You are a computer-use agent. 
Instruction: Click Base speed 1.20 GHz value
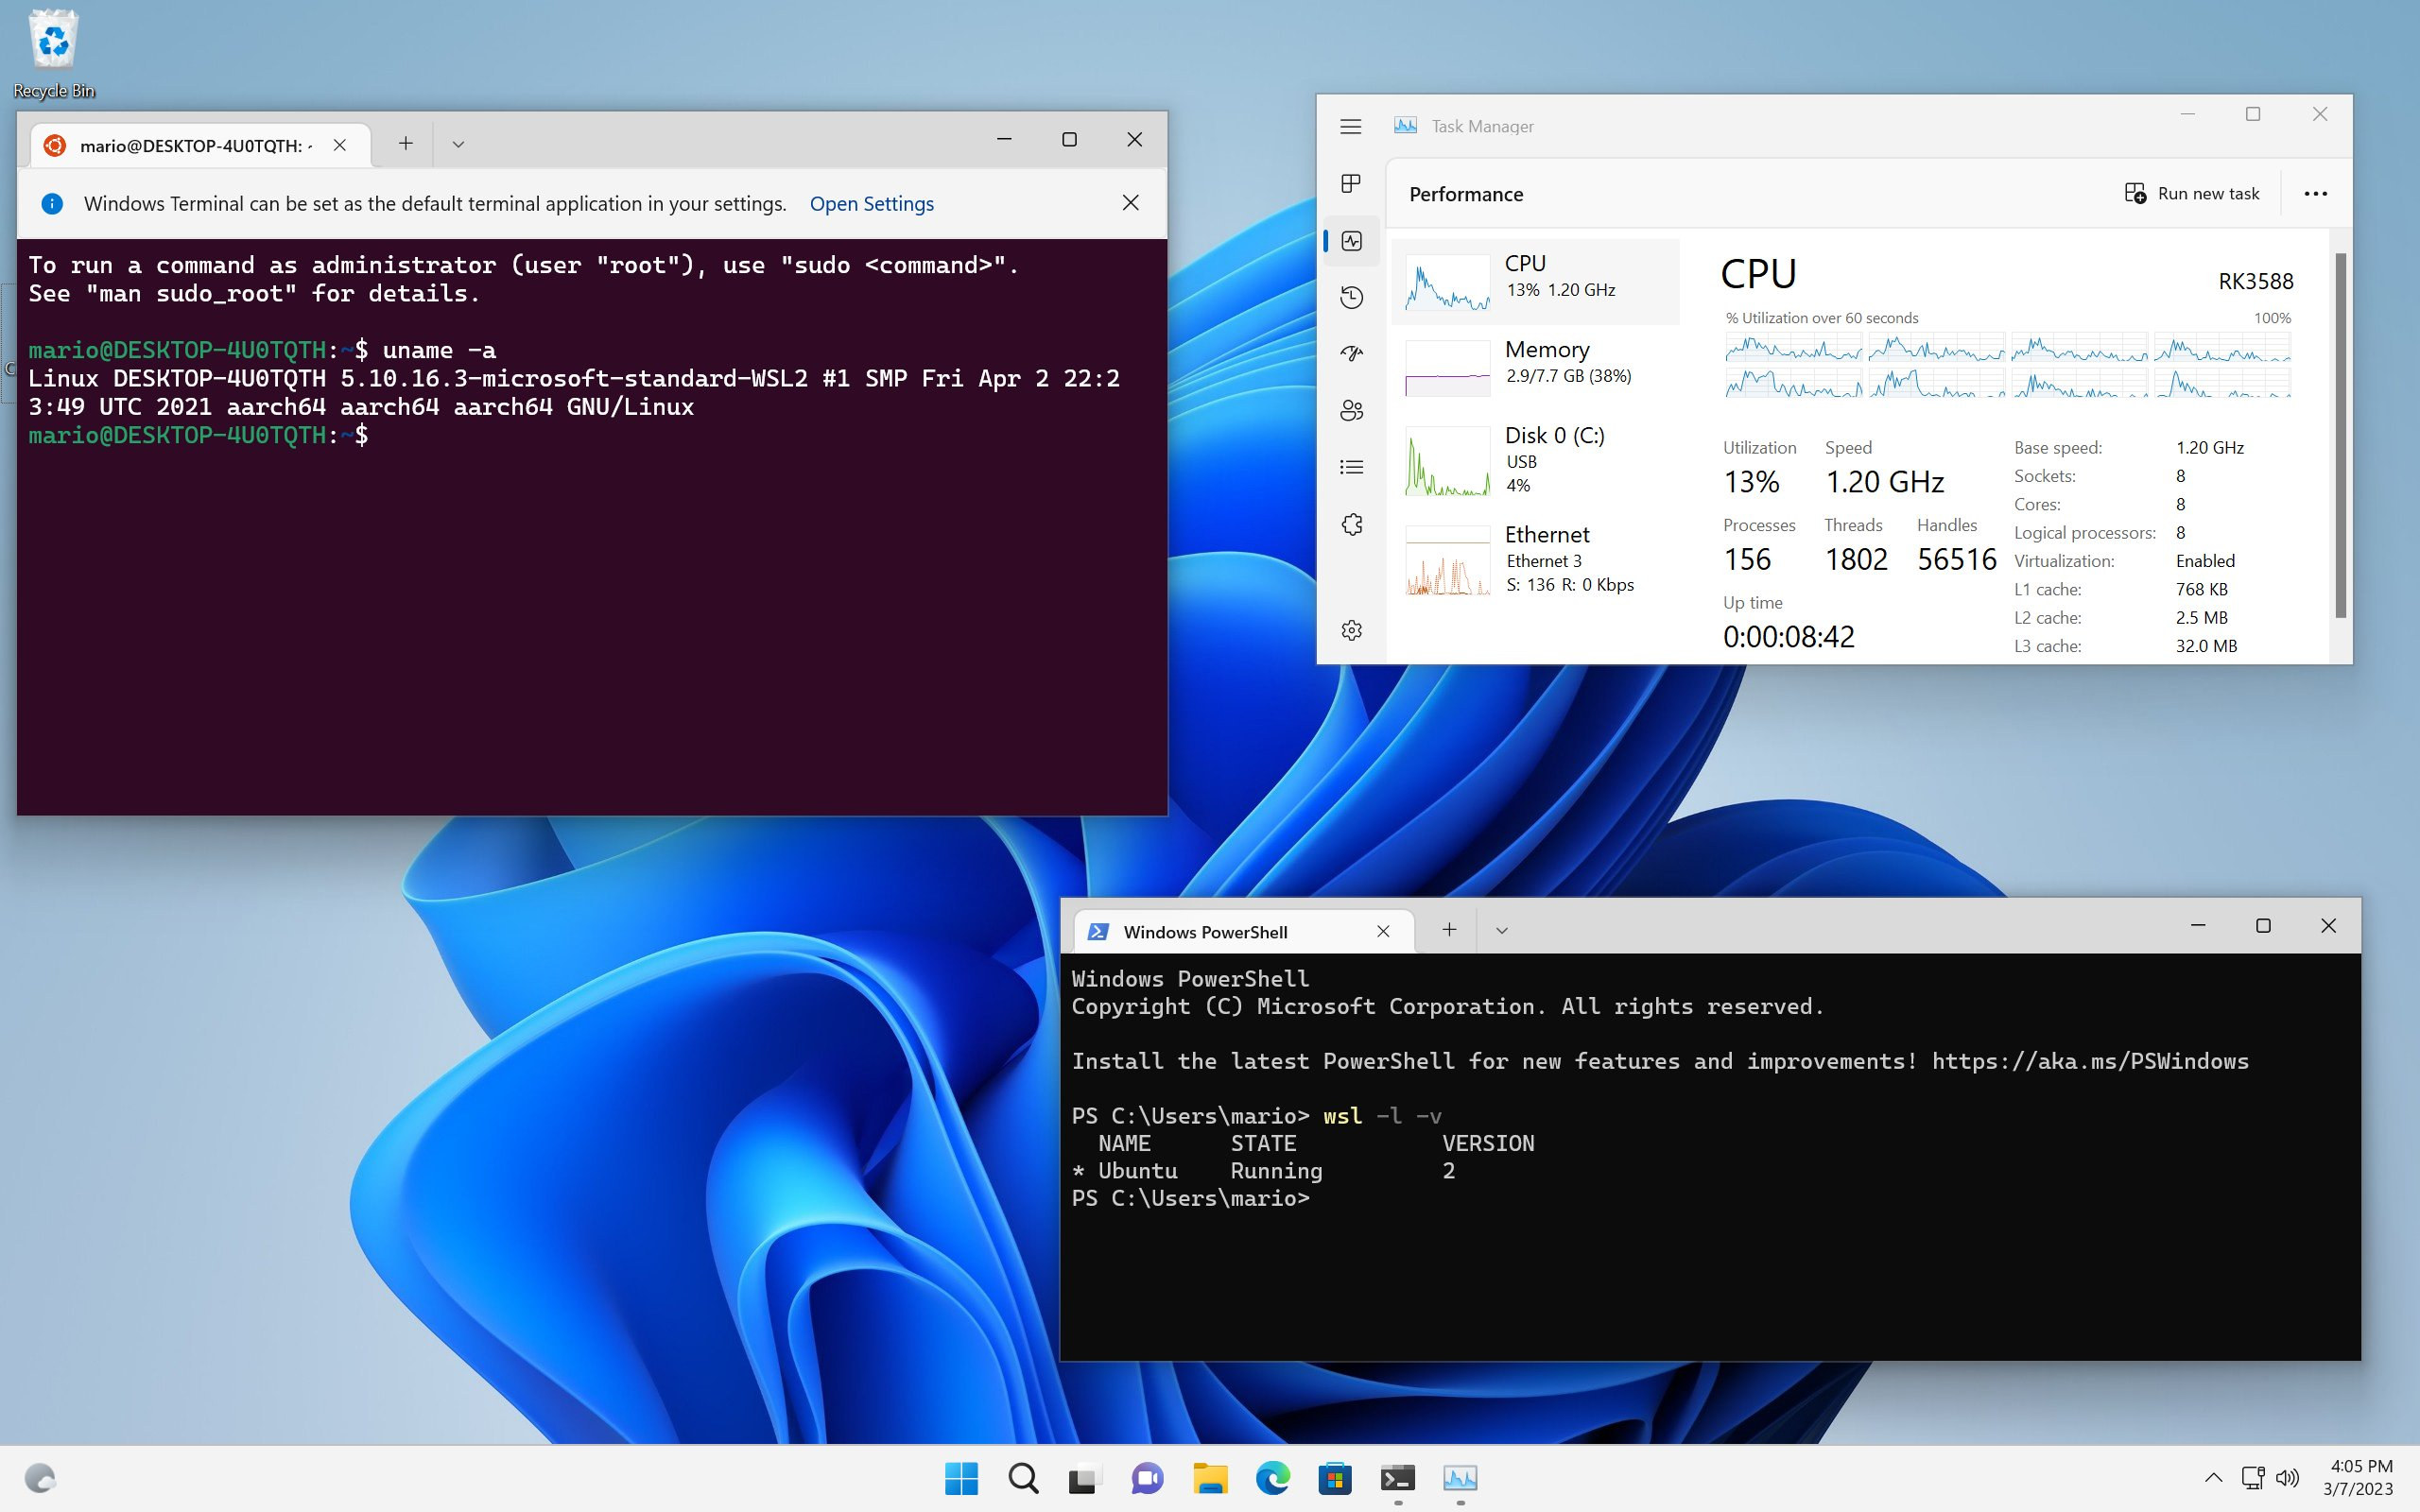click(2209, 448)
